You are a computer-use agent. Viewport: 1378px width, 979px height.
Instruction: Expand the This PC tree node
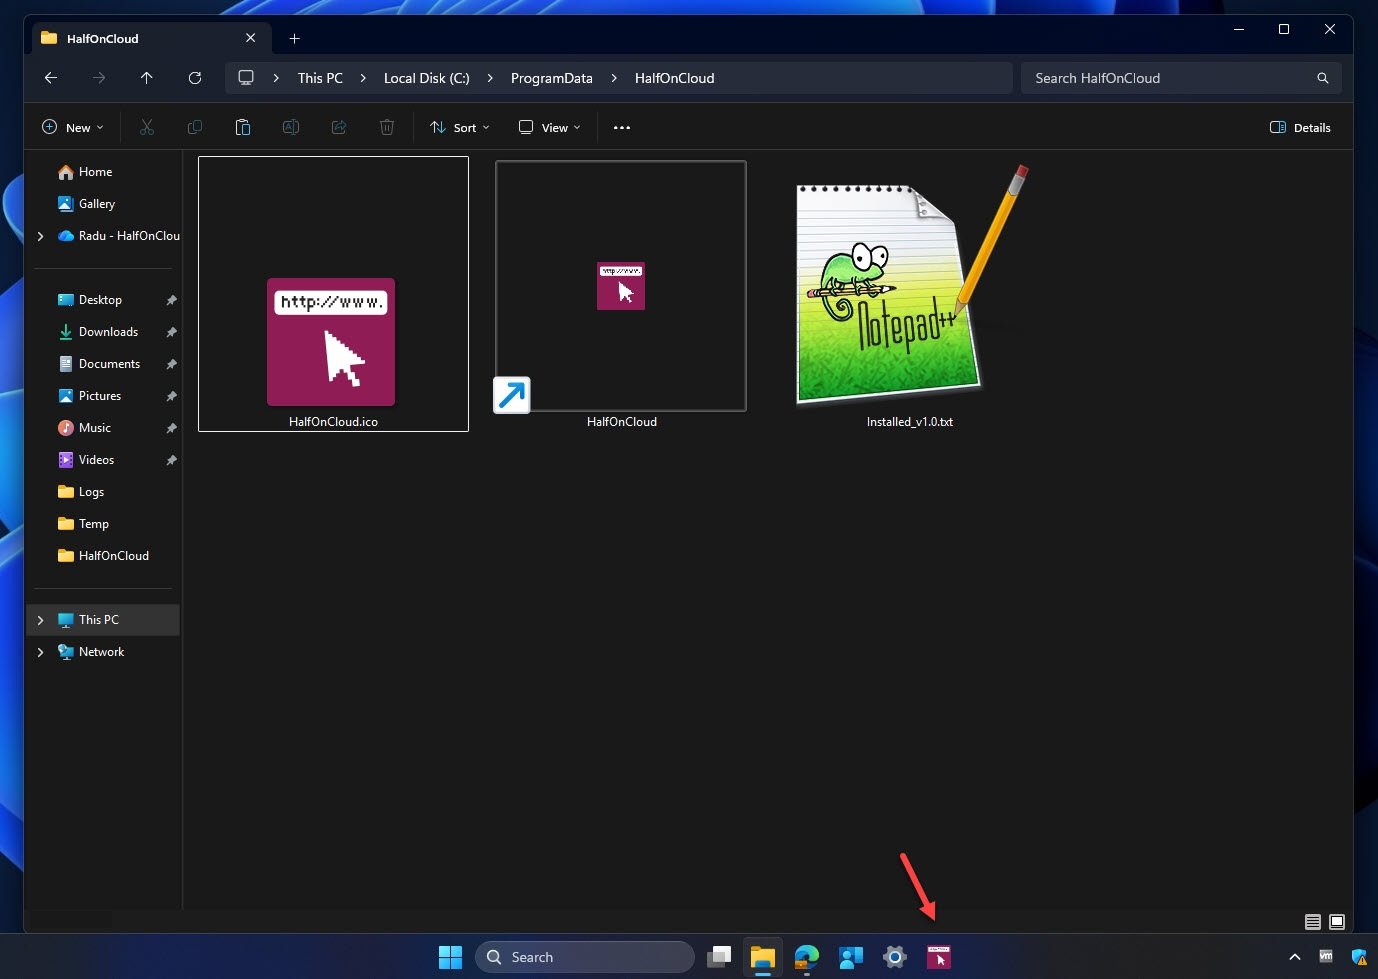[x=40, y=620]
